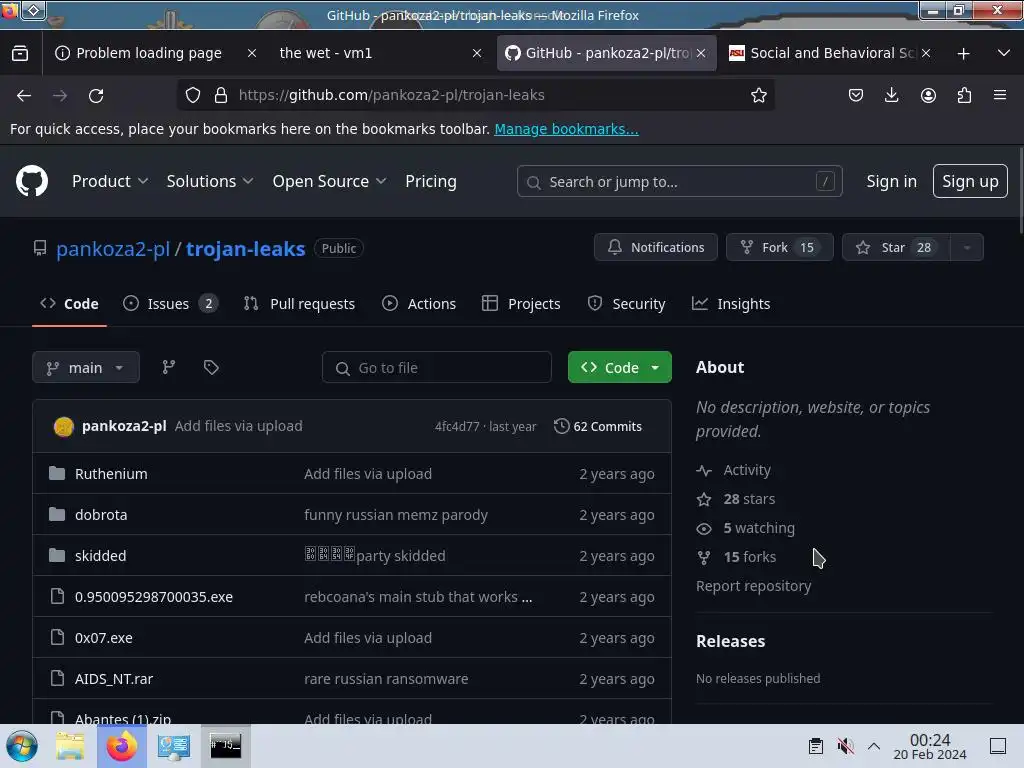
Task: View branches with the branch icon
Action: click(168, 367)
